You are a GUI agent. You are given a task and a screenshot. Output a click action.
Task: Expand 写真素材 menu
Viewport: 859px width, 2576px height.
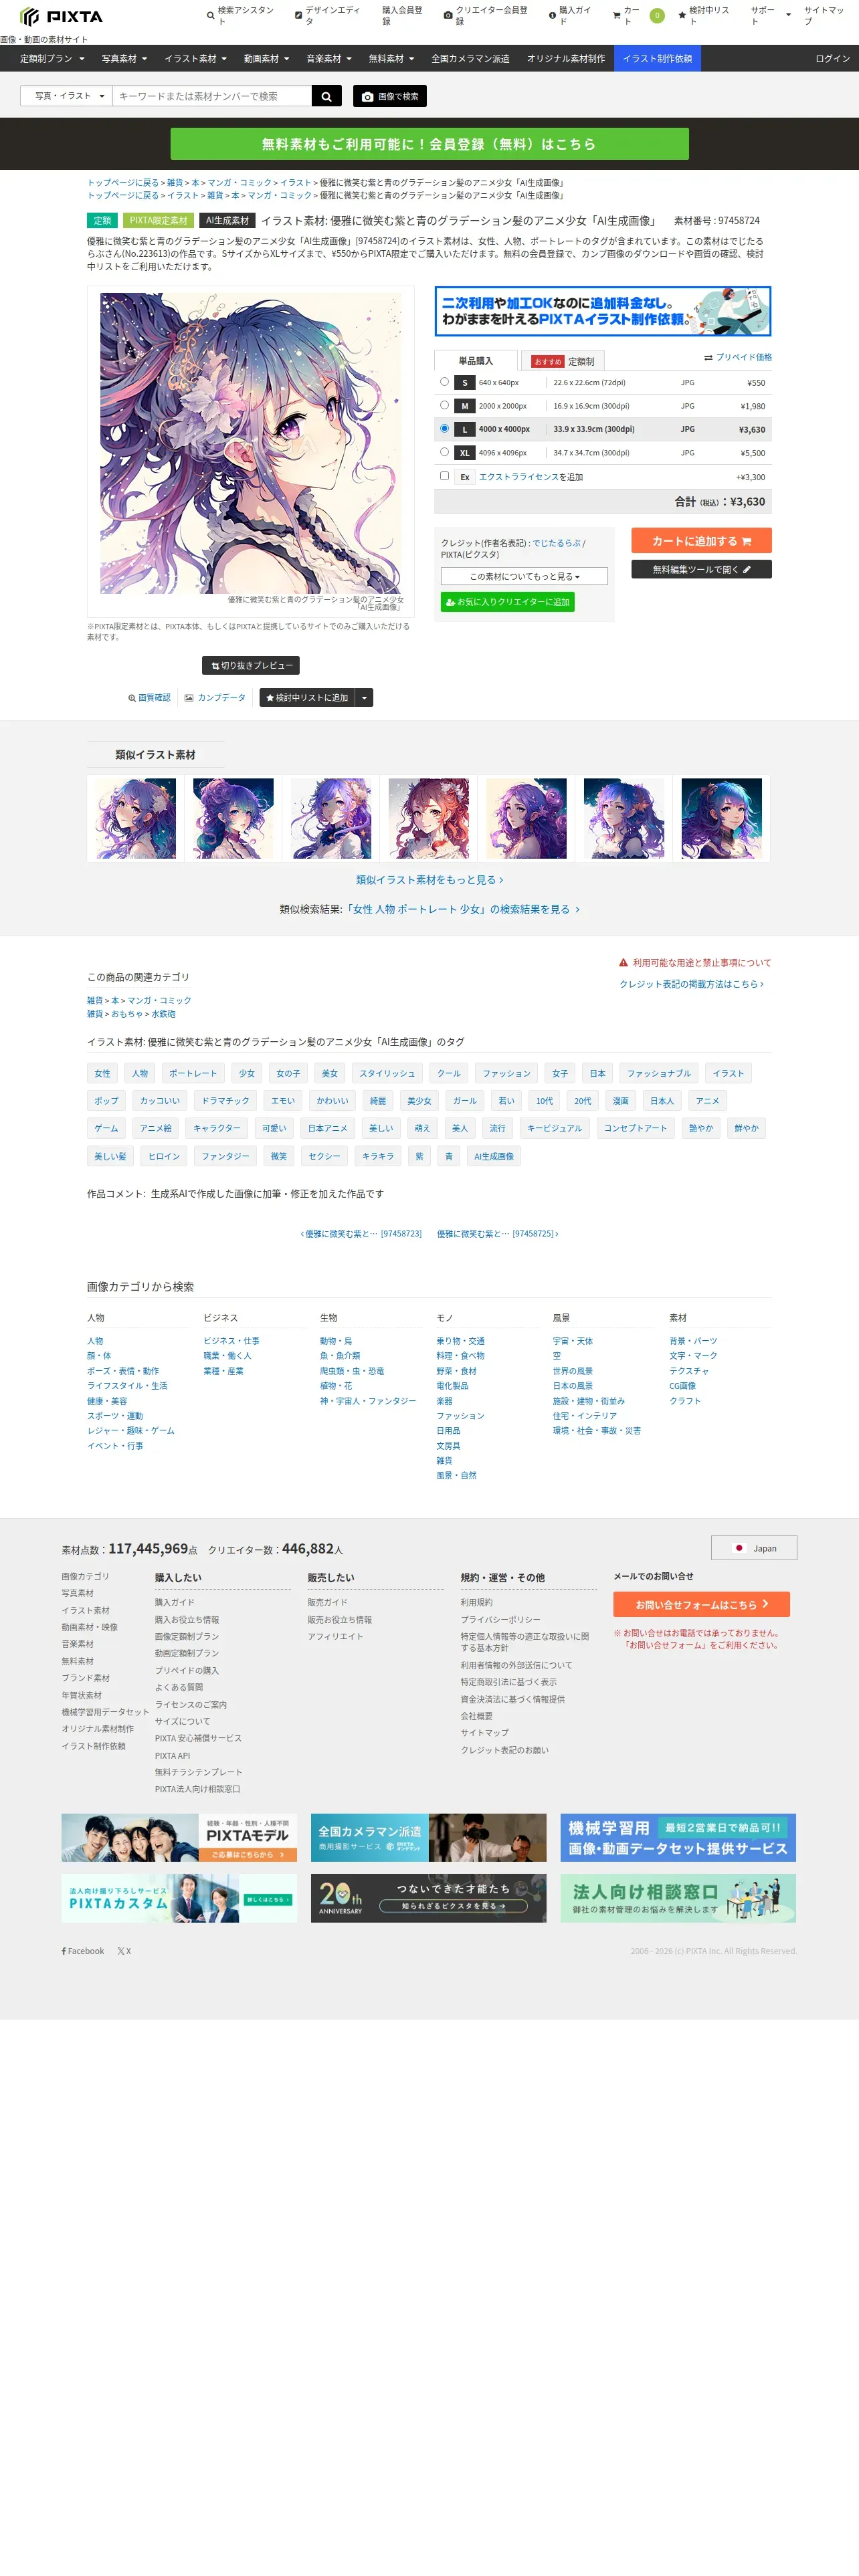coord(124,59)
